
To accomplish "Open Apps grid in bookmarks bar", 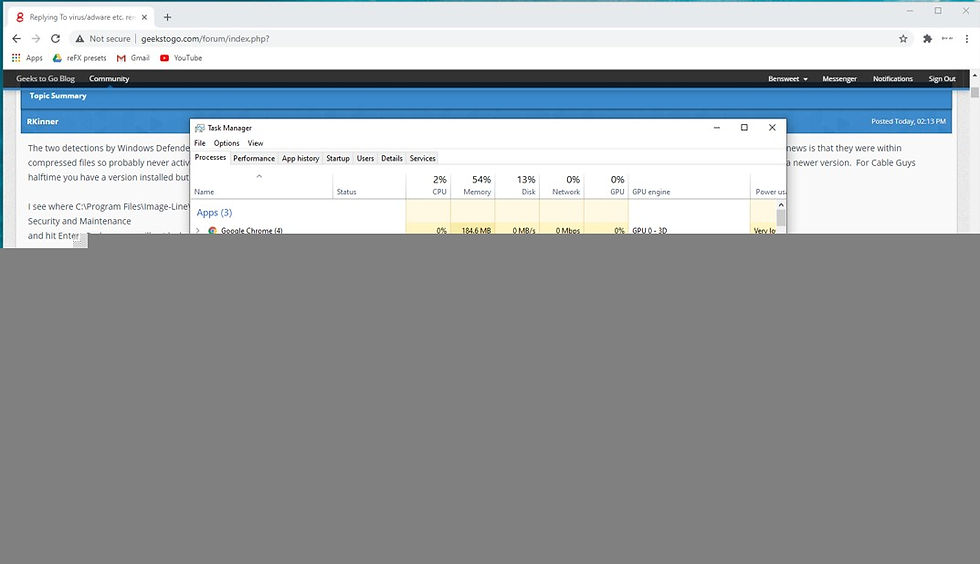I will [x=27, y=58].
